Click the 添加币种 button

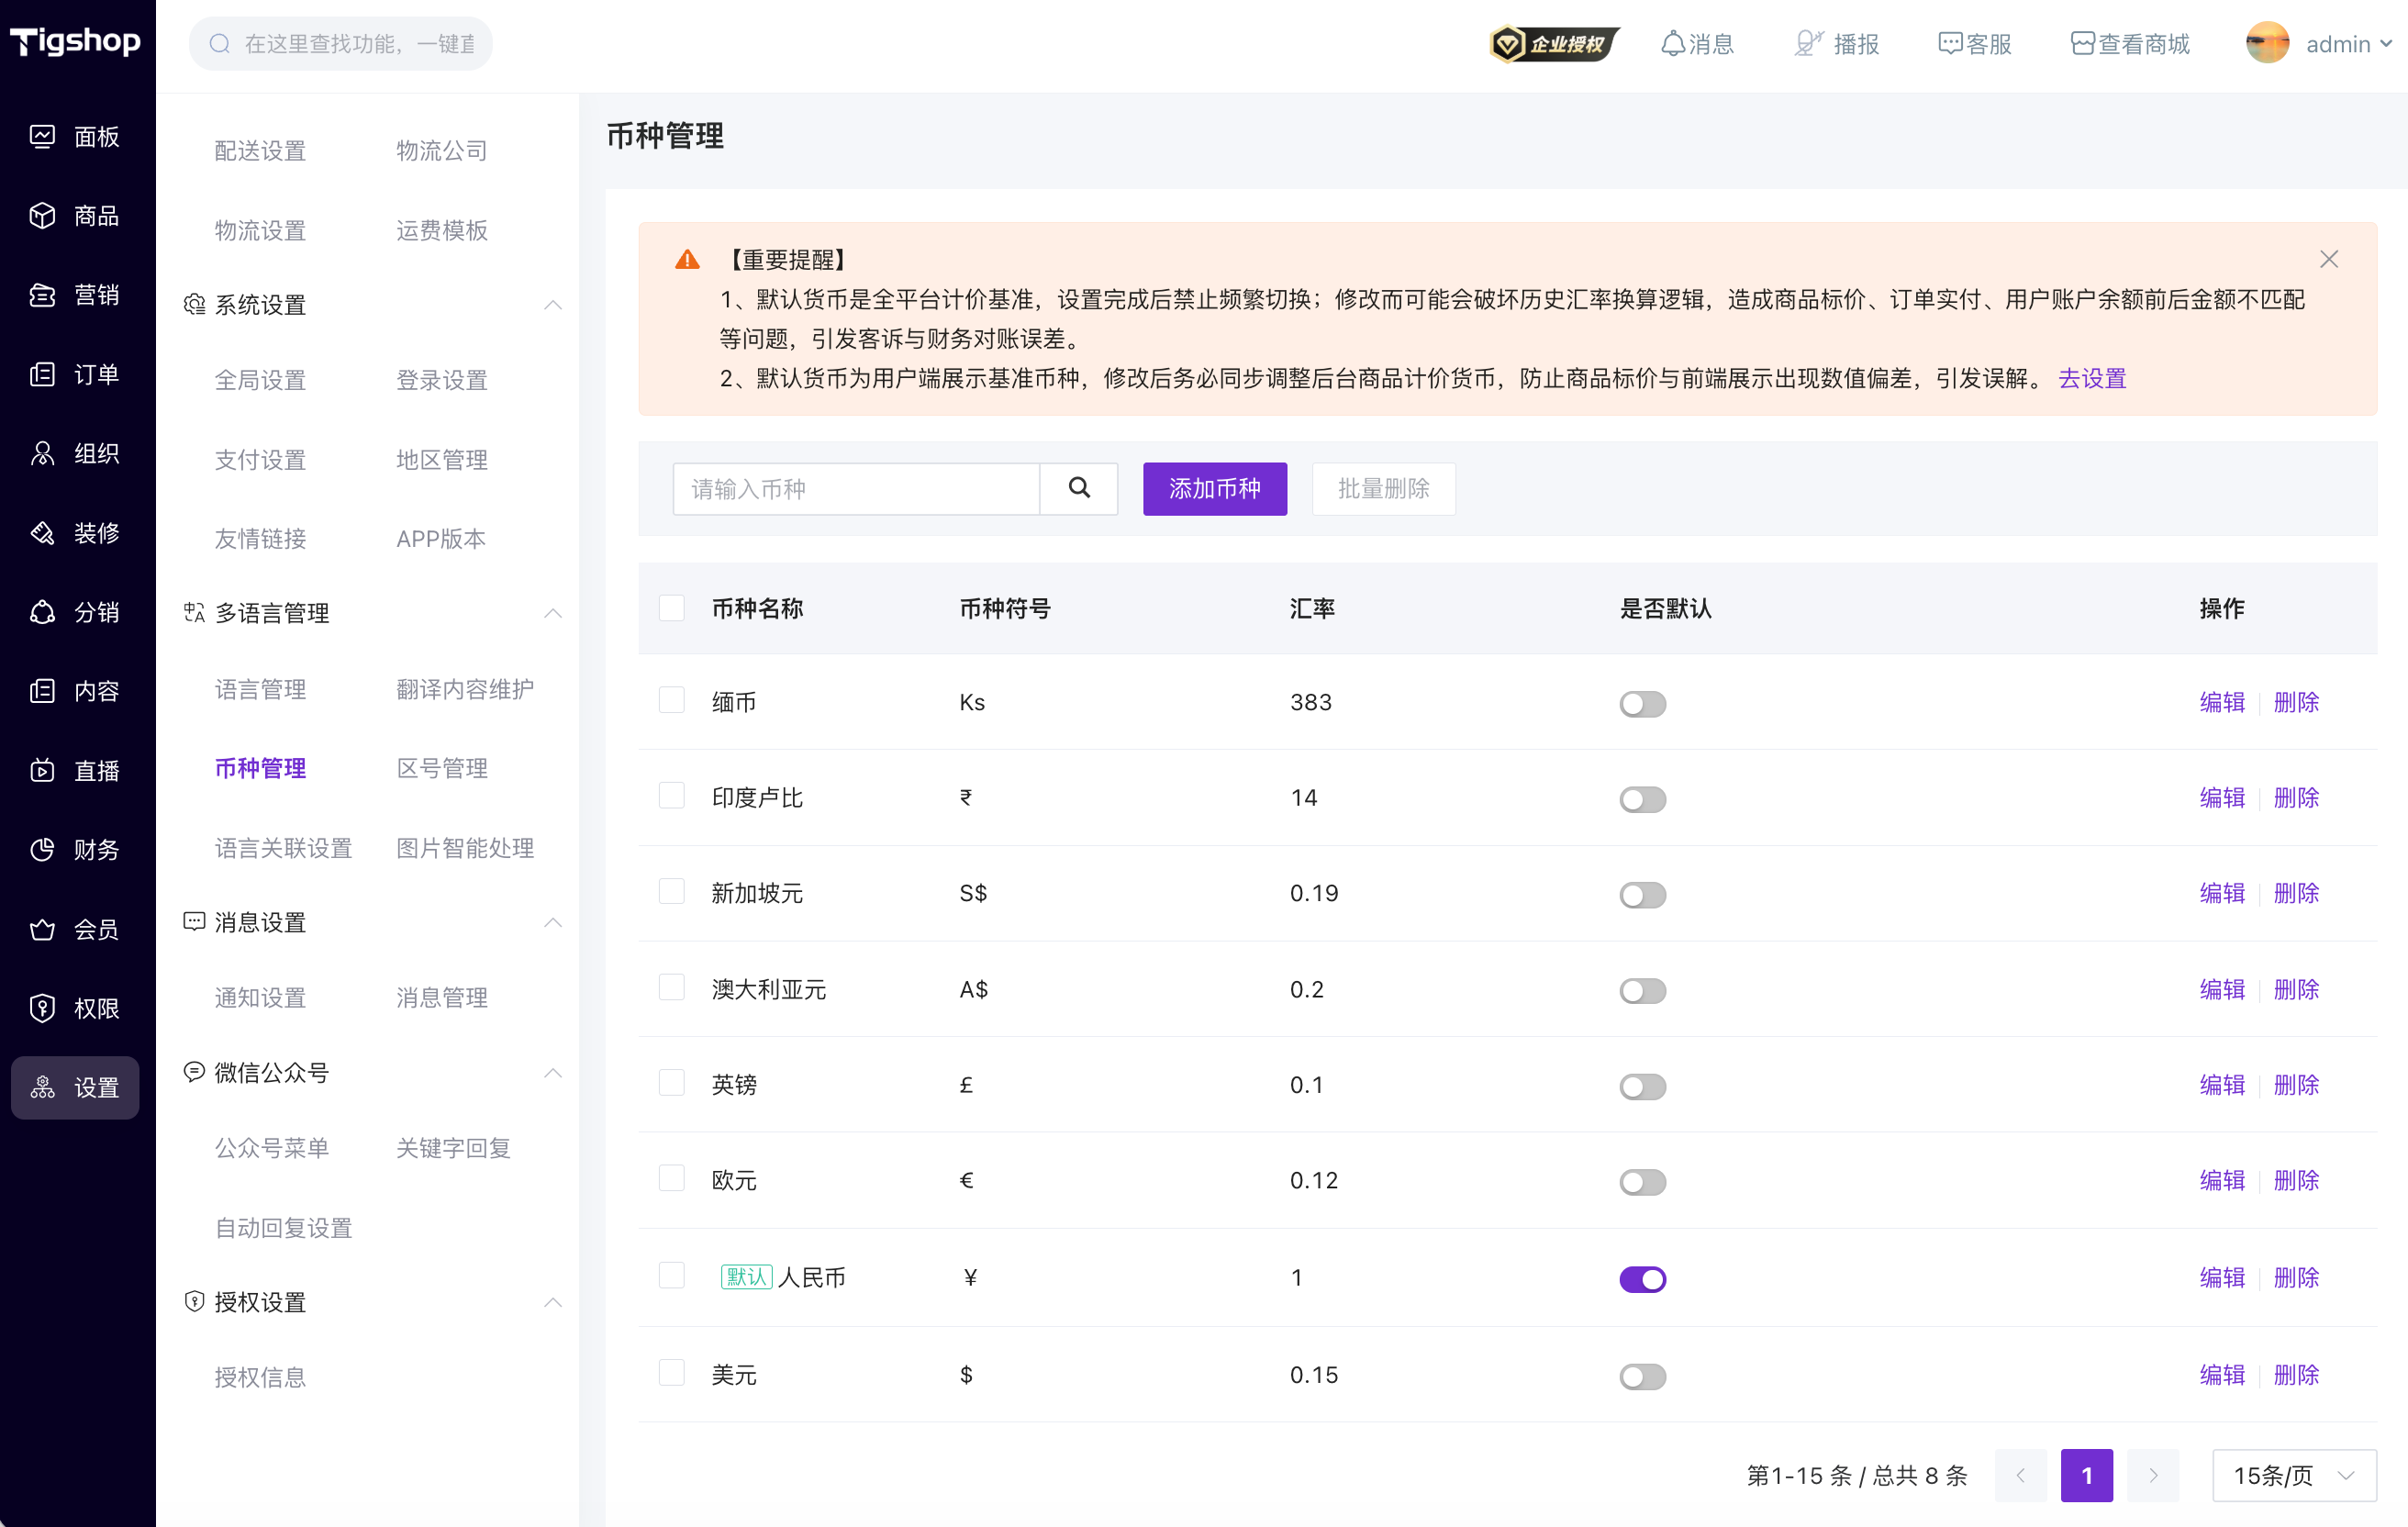pos(1215,489)
